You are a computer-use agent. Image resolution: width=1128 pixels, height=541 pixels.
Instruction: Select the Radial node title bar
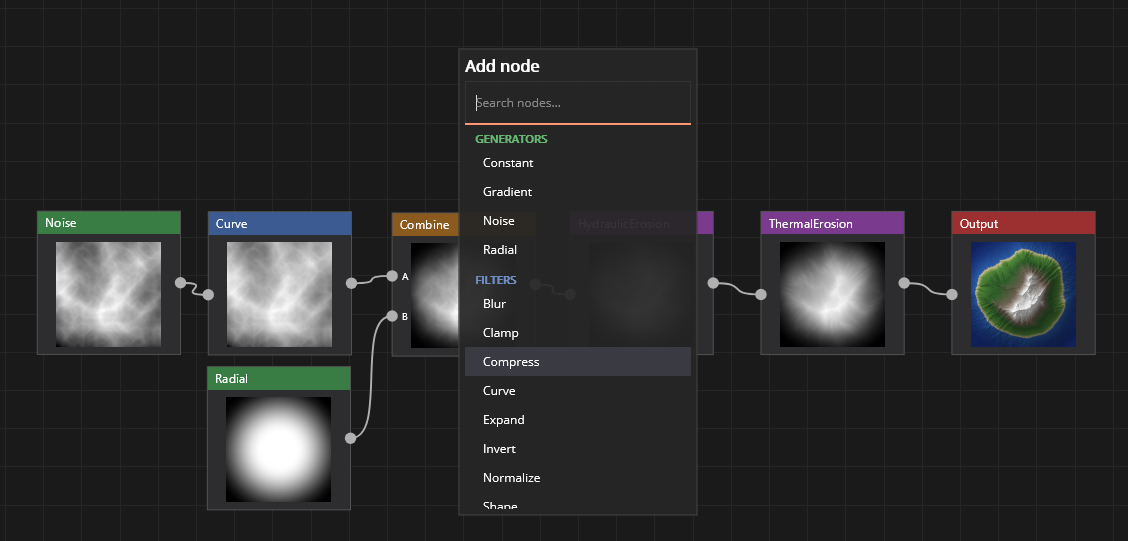pyautogui.click(x=279, y=378)
